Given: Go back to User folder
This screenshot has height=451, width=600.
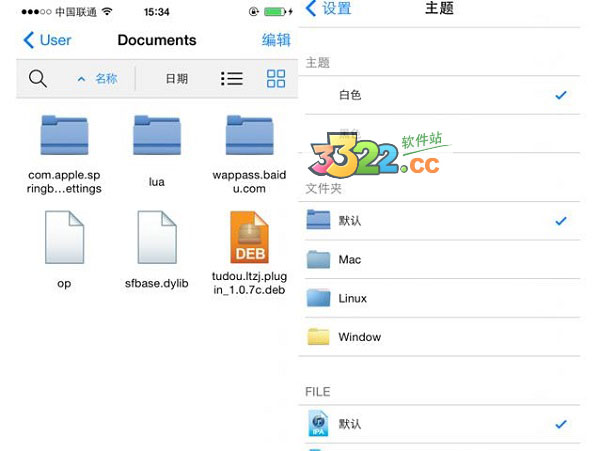Looking at the screenshot, I should click(47, 40).
